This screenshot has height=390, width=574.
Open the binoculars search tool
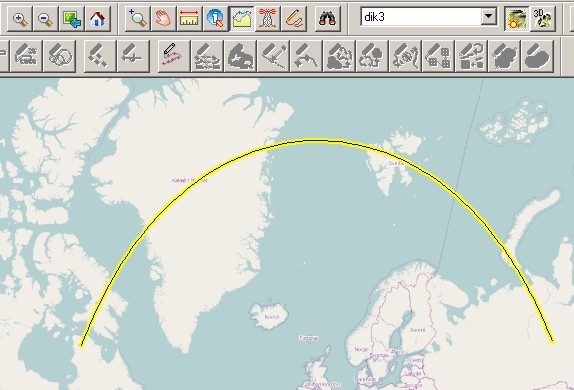click(327, 18)
